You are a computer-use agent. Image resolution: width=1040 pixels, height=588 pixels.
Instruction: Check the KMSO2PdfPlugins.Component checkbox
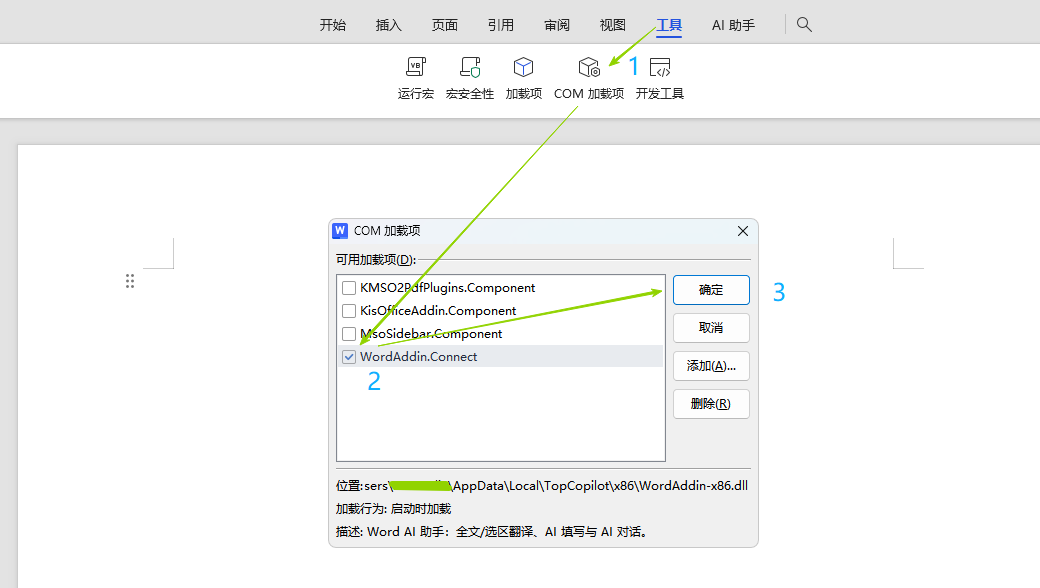click(349, 288)
